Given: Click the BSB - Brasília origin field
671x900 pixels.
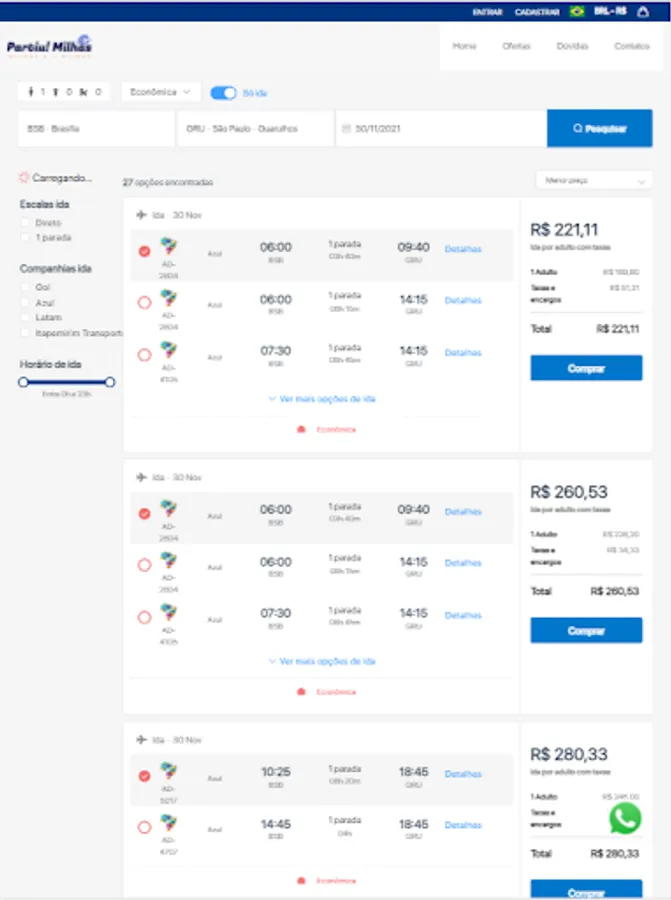Looking at the screenshot, I should [x=96, y=129].
